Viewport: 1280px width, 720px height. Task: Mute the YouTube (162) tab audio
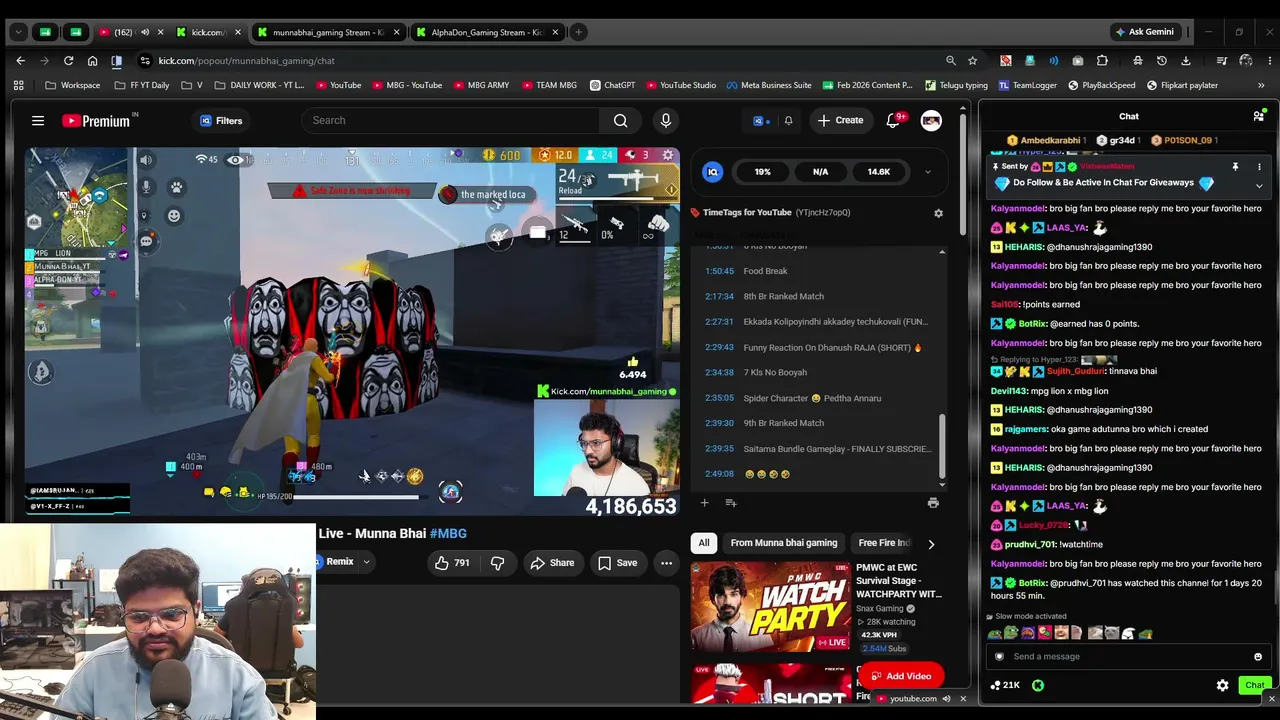(145, 32)
